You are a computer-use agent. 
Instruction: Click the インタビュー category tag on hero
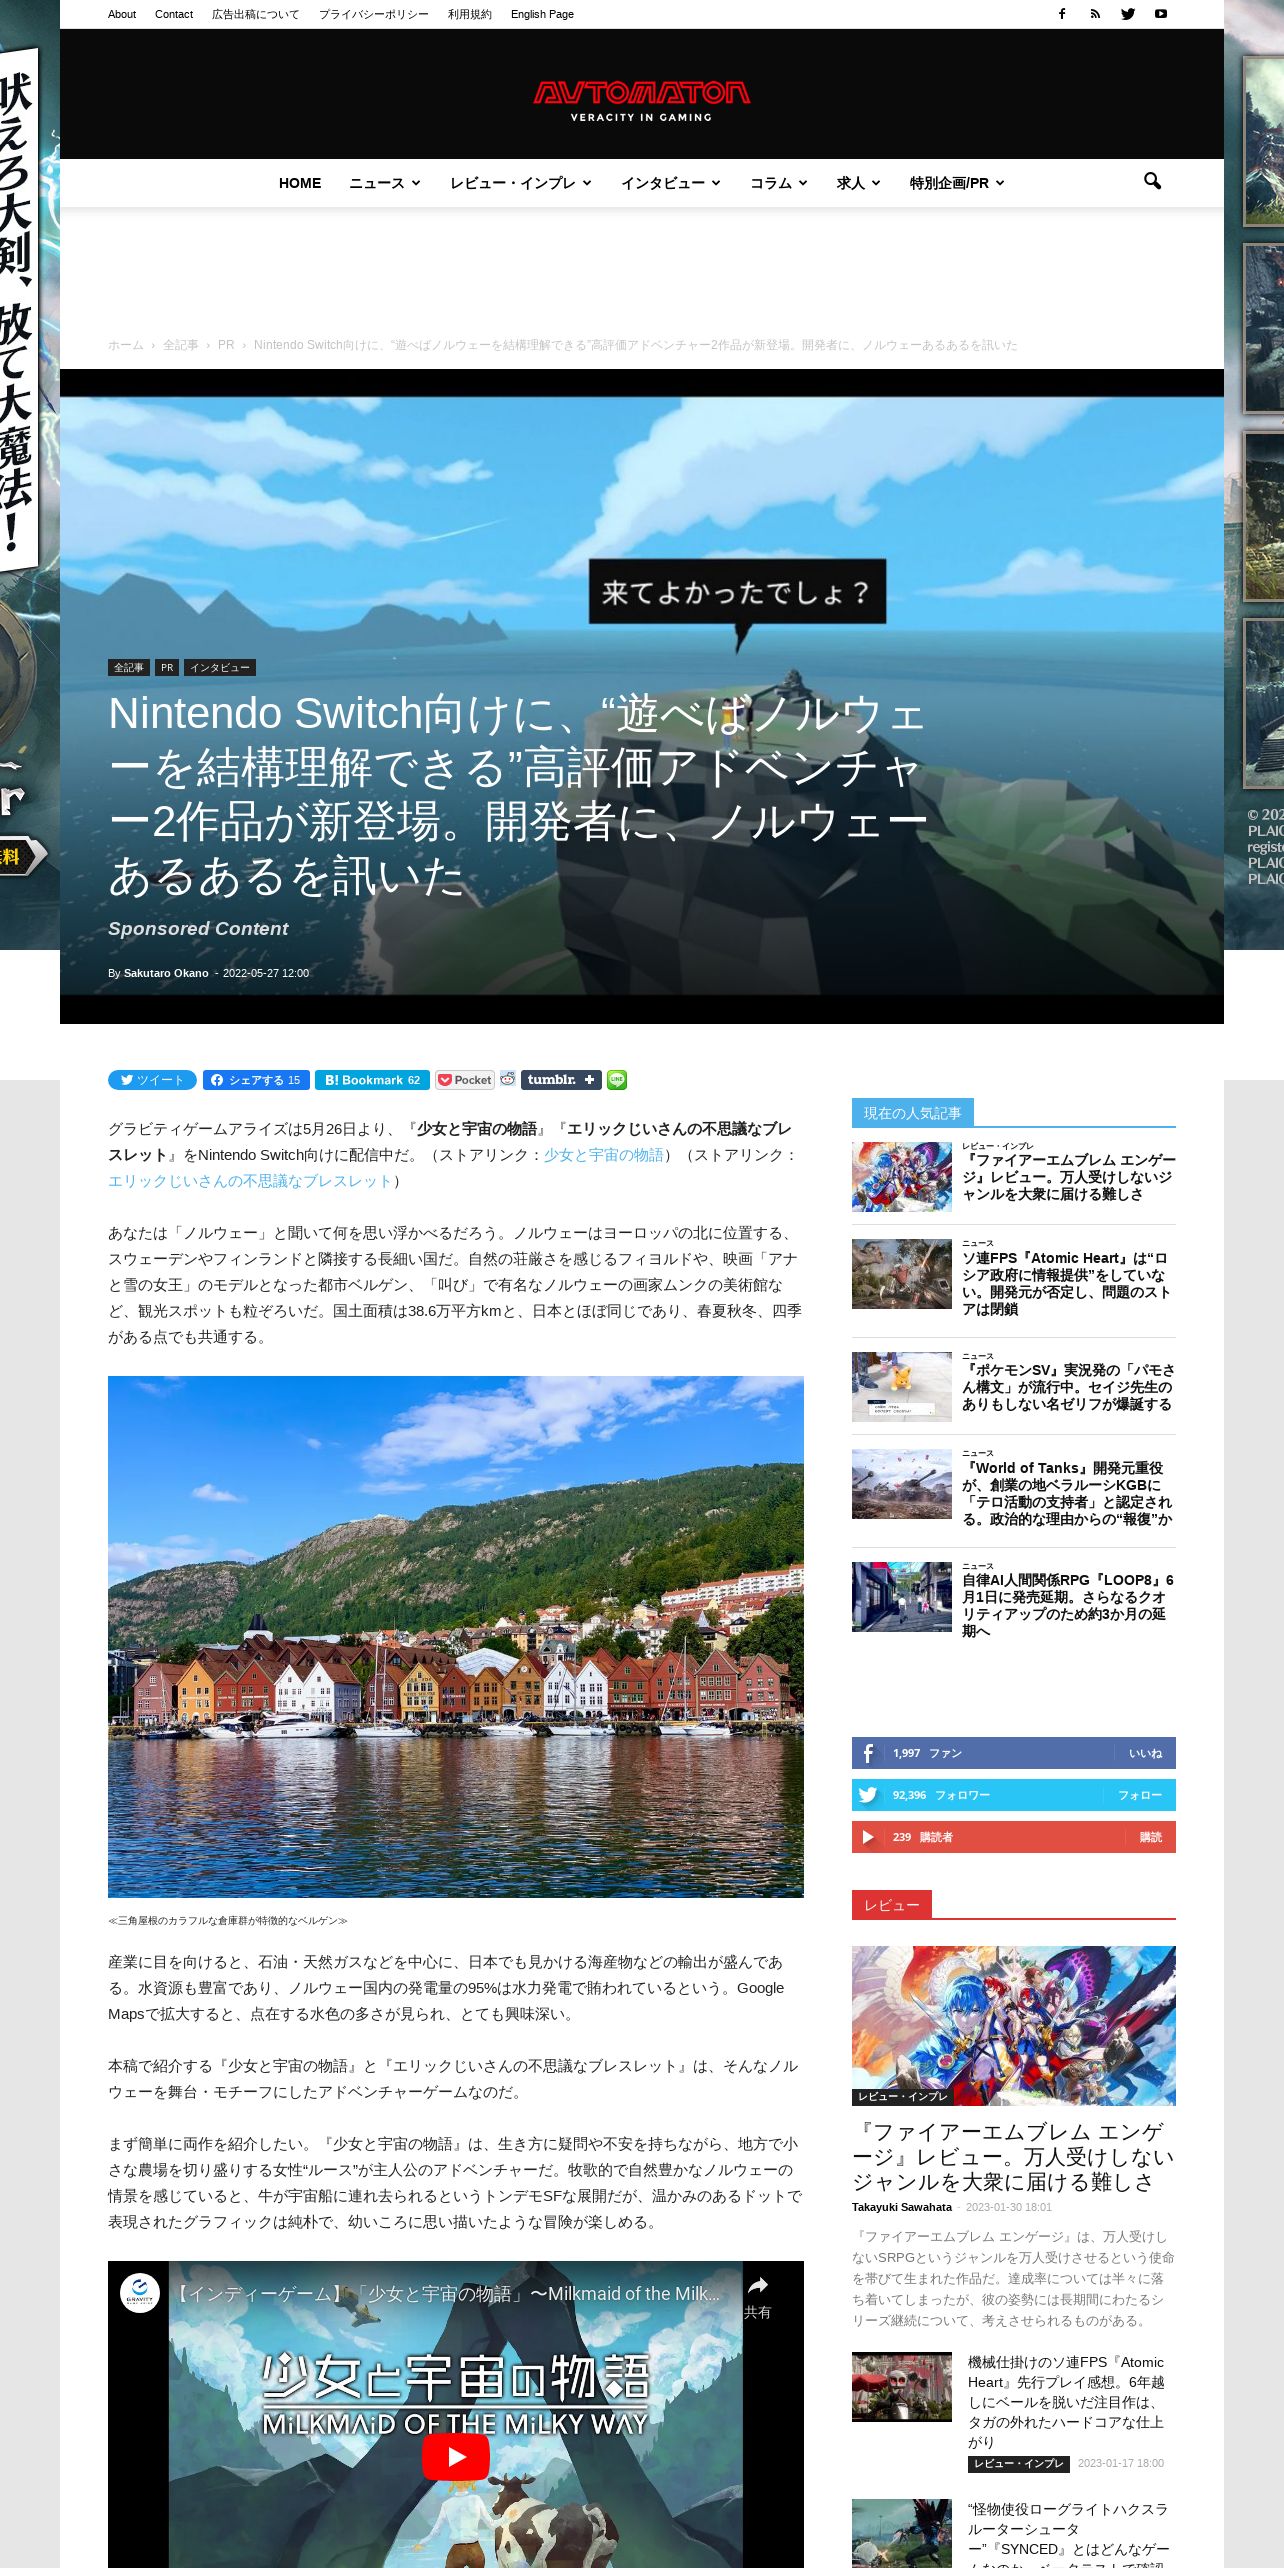(x=220, y=667)
